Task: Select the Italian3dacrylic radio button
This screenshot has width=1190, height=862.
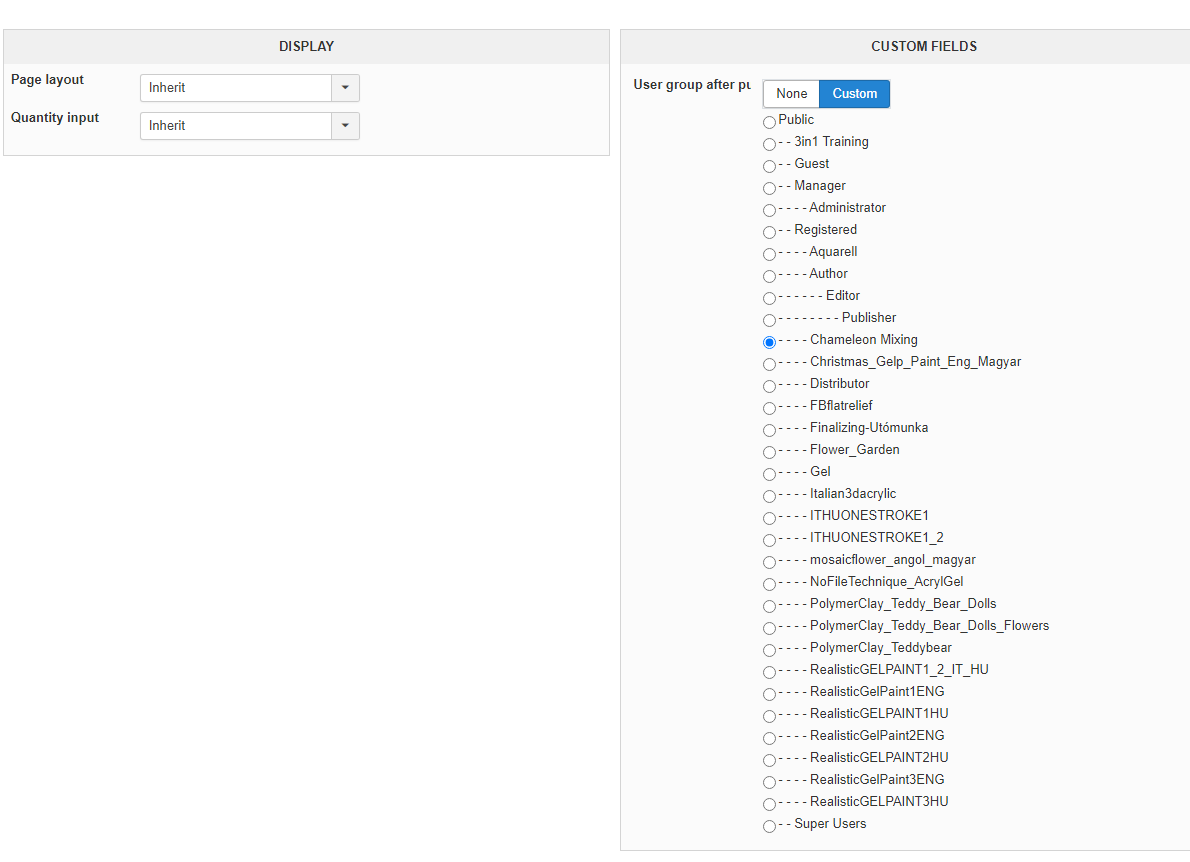Action: [769, 496]
